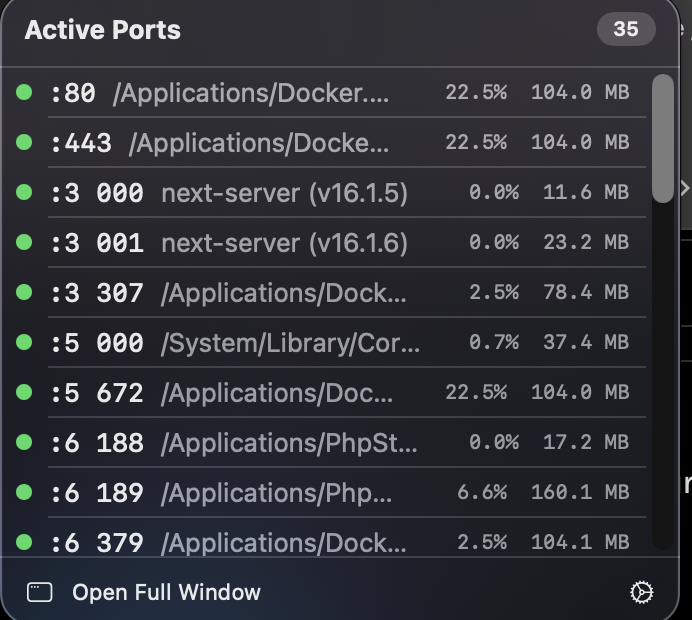
Task: Click the 160.1 MB memory value
Action: point(580,492)
